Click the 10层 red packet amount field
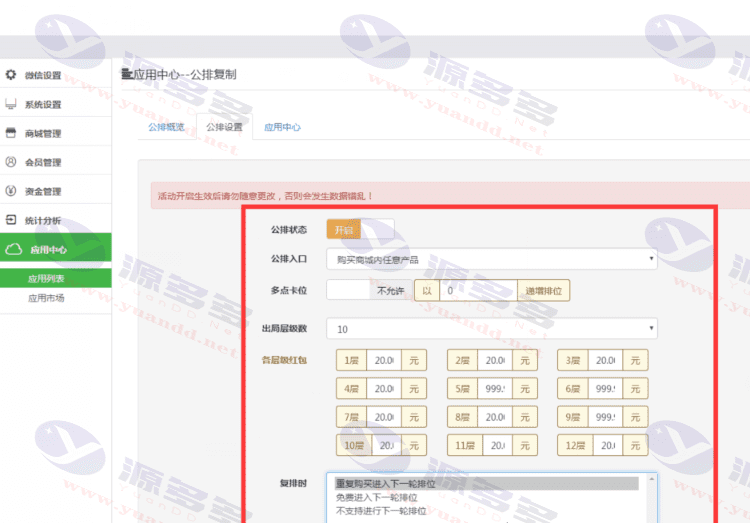 (x=386, y=445)
